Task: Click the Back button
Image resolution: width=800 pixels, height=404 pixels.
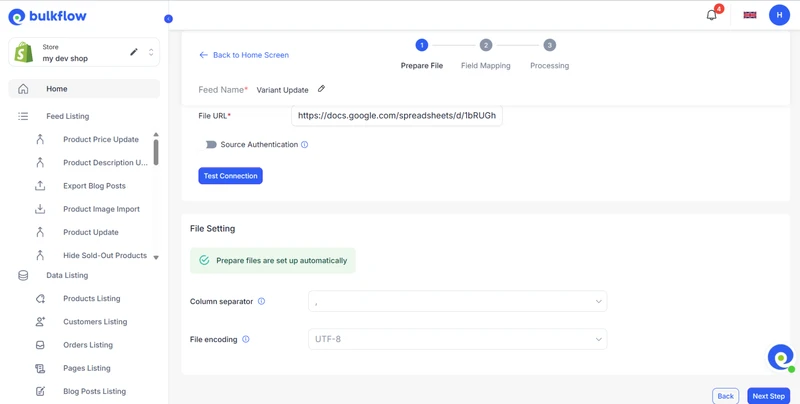Action: point(726,396)
